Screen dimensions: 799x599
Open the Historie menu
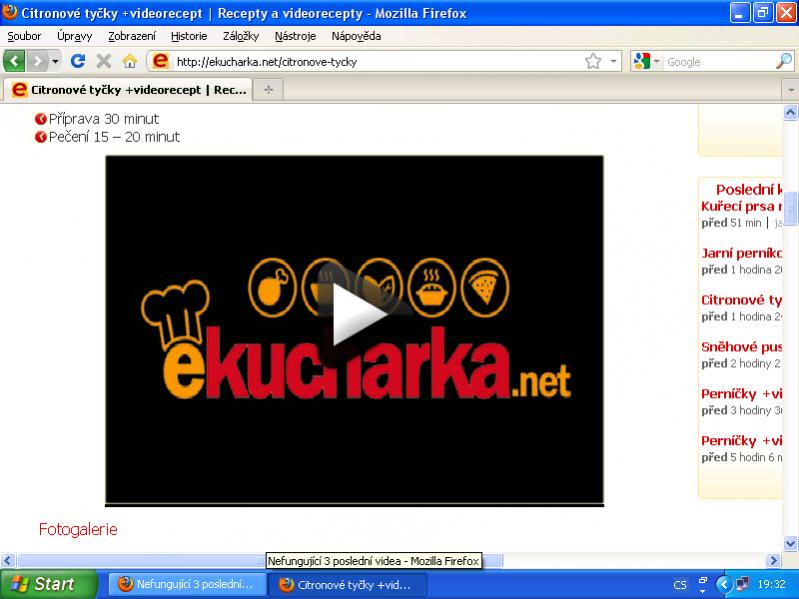[x=189, y=36]
